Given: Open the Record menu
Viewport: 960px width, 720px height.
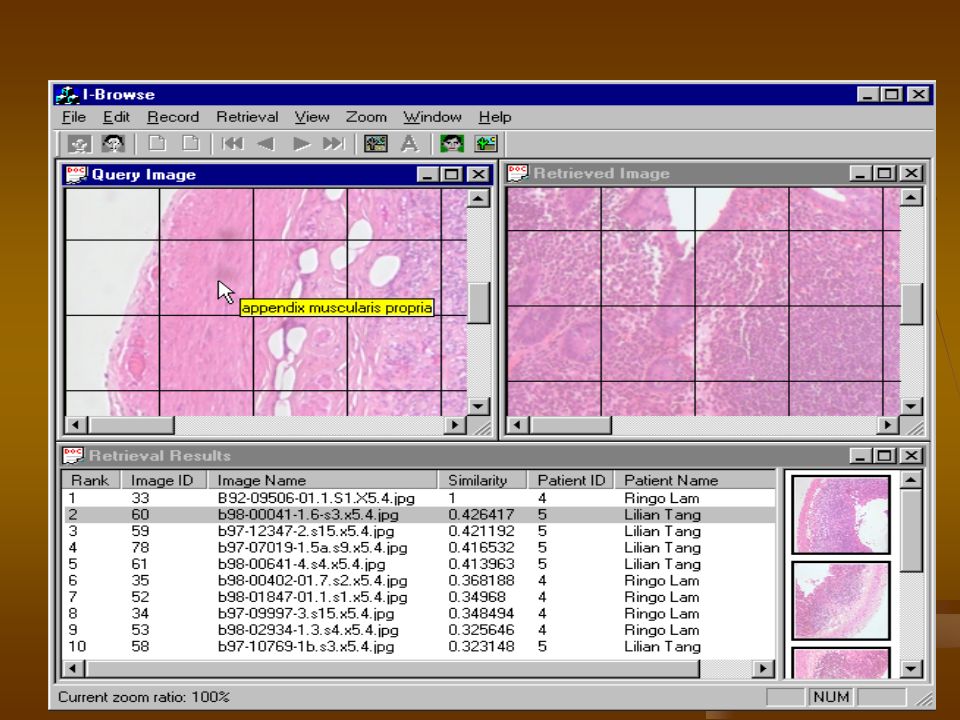Looking at the screenshot, I should (x=173, y=117).
